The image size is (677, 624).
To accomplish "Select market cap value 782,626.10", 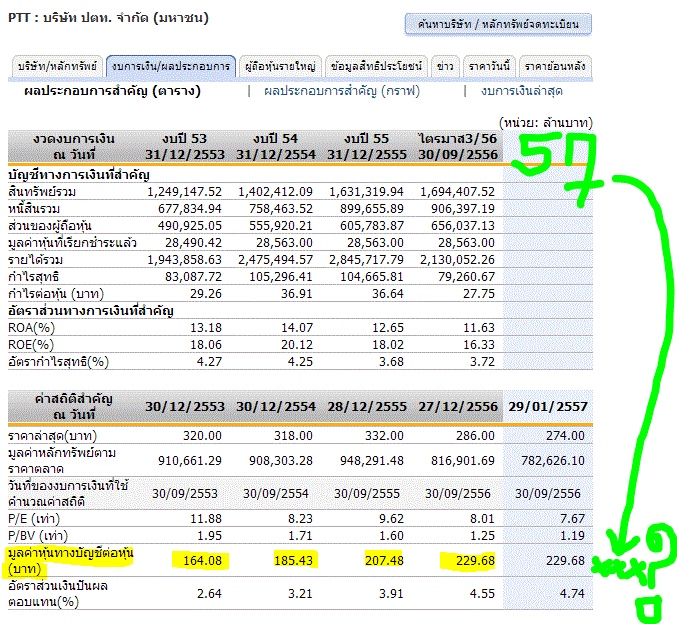I will (553, 461).
